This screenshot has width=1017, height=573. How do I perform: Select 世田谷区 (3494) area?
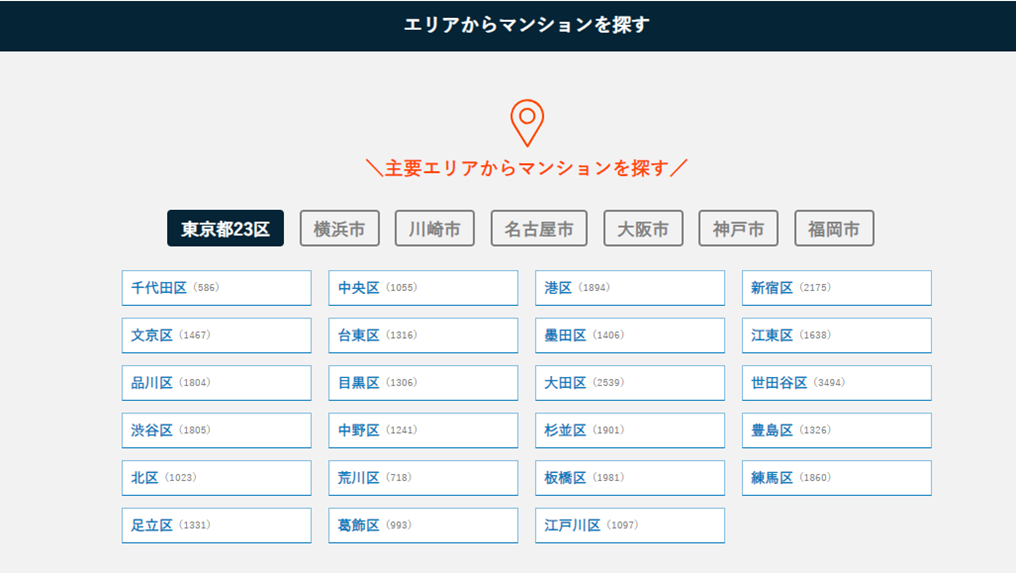837,383
